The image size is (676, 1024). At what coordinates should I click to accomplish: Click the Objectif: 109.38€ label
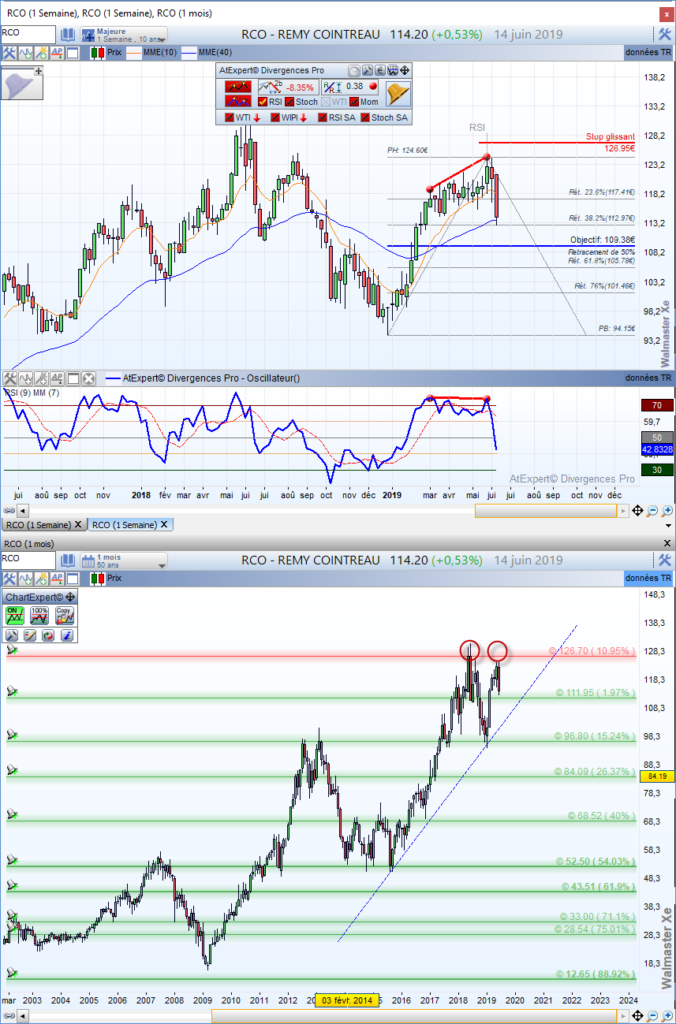coord(602,240)
